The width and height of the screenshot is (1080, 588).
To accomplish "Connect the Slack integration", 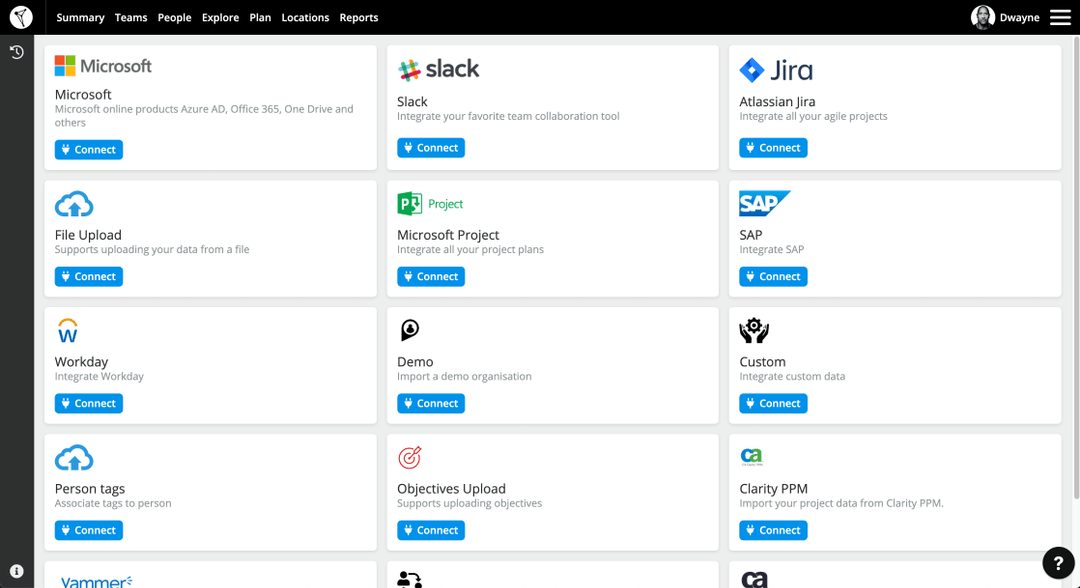I will click(431, 147).
